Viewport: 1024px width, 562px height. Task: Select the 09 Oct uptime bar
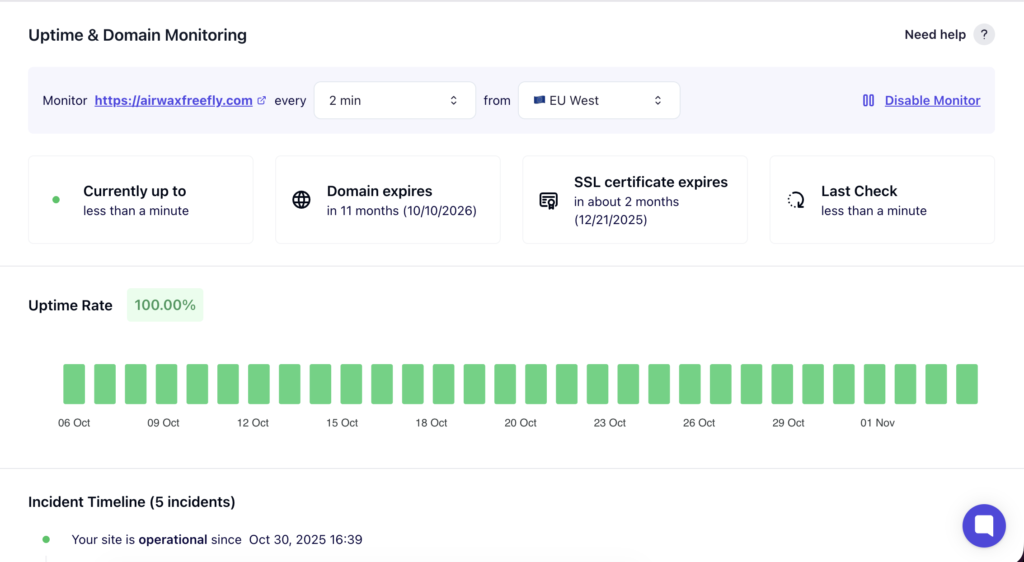[167, 384]
